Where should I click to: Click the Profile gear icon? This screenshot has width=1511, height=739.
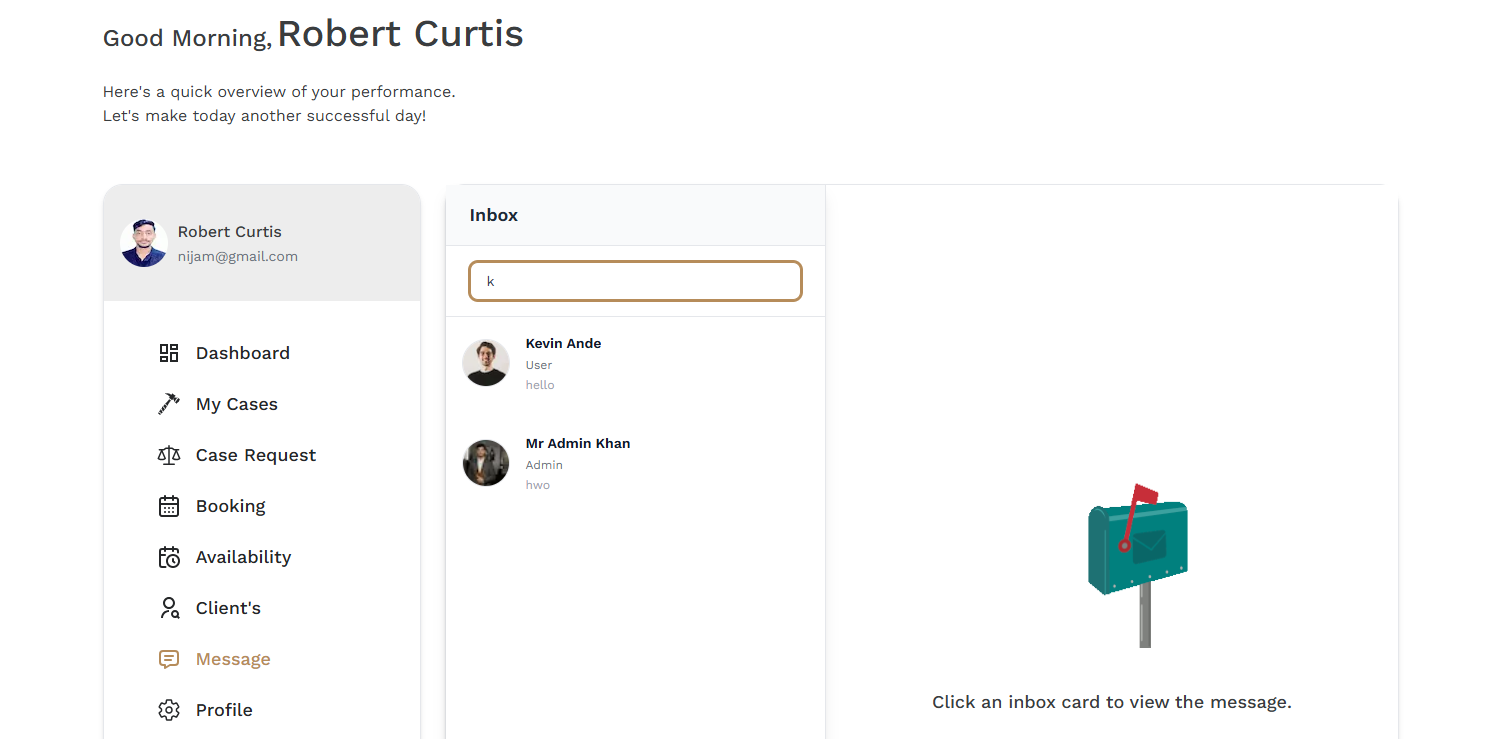169,710
